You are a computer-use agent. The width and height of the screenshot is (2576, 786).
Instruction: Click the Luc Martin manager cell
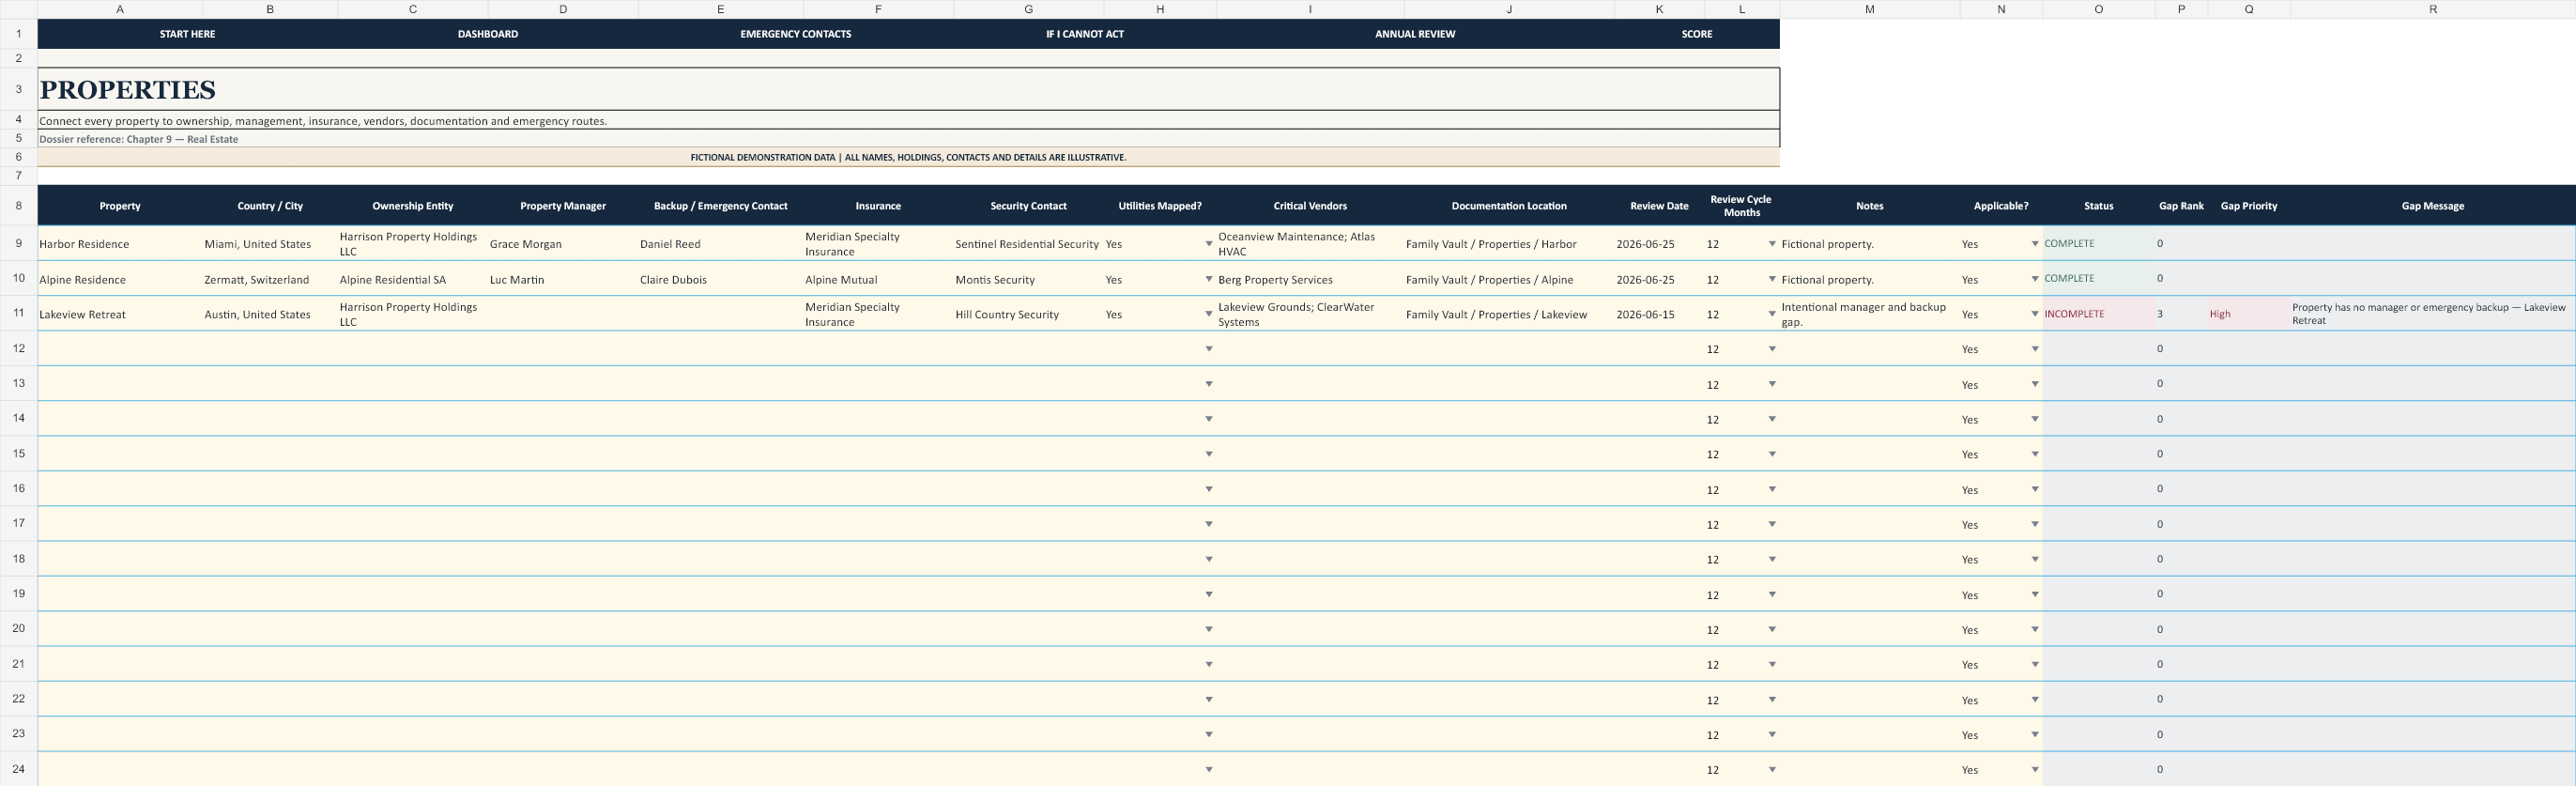click(x=563, y=280)
